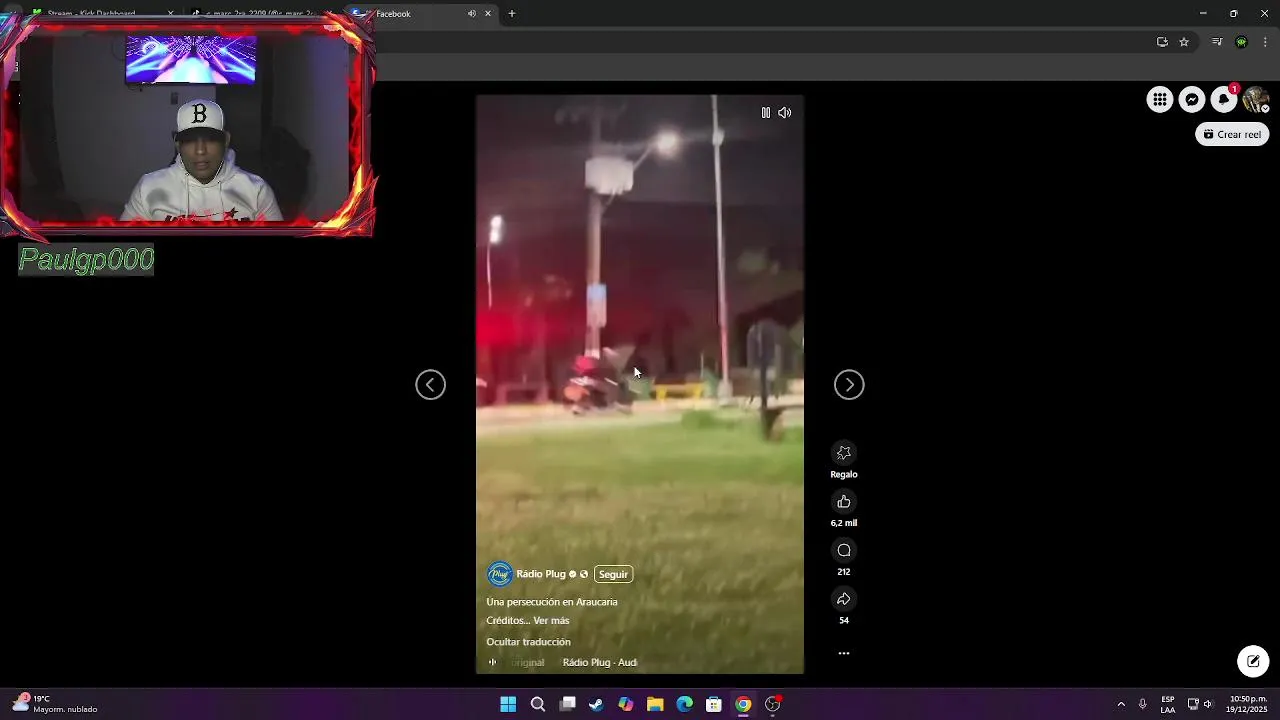Screen dimensions: 1280x720
Task: Mute the reel's sound
Action: click(x=785, y=113)
